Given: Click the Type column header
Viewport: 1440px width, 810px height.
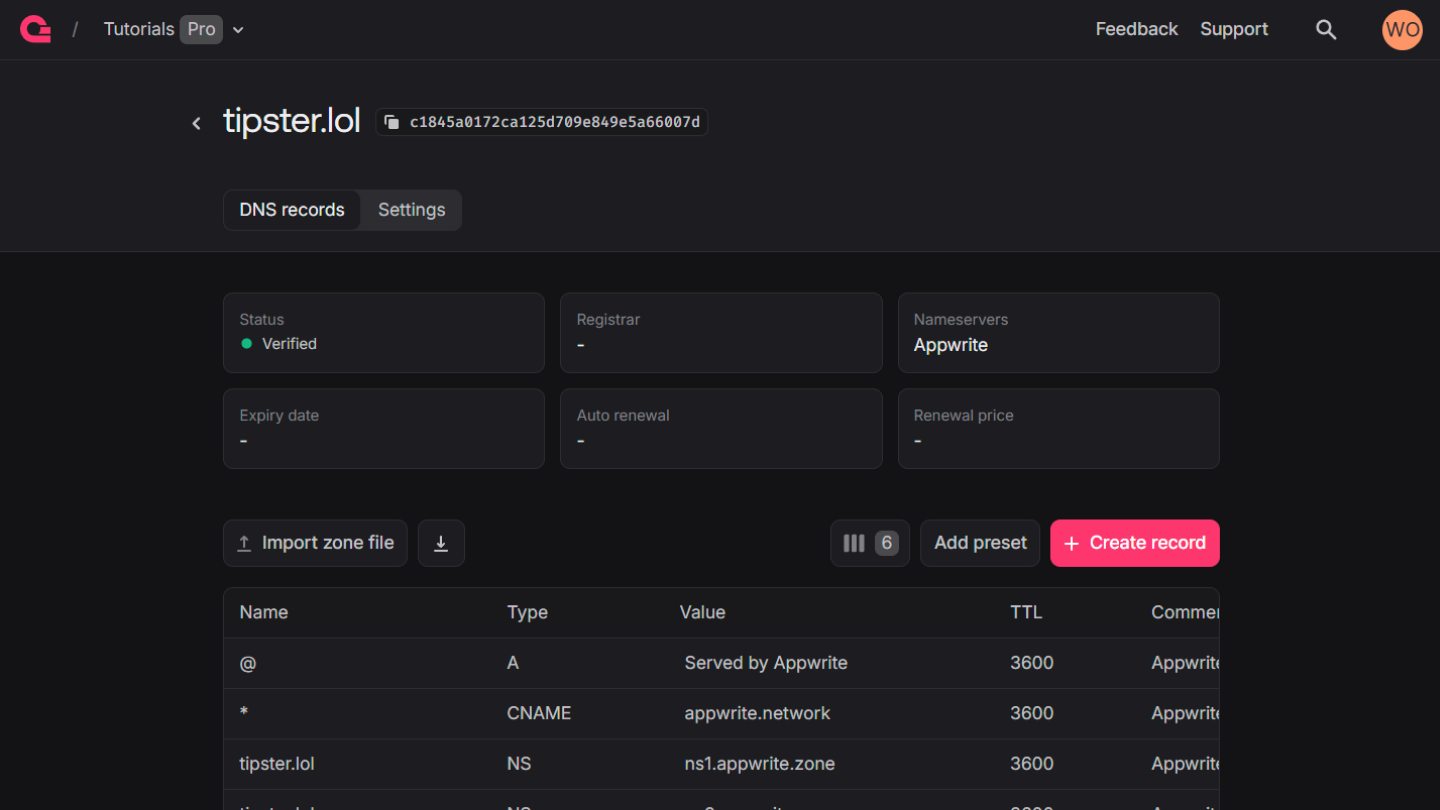Looking at the screenshot, I should click(527, 612).
